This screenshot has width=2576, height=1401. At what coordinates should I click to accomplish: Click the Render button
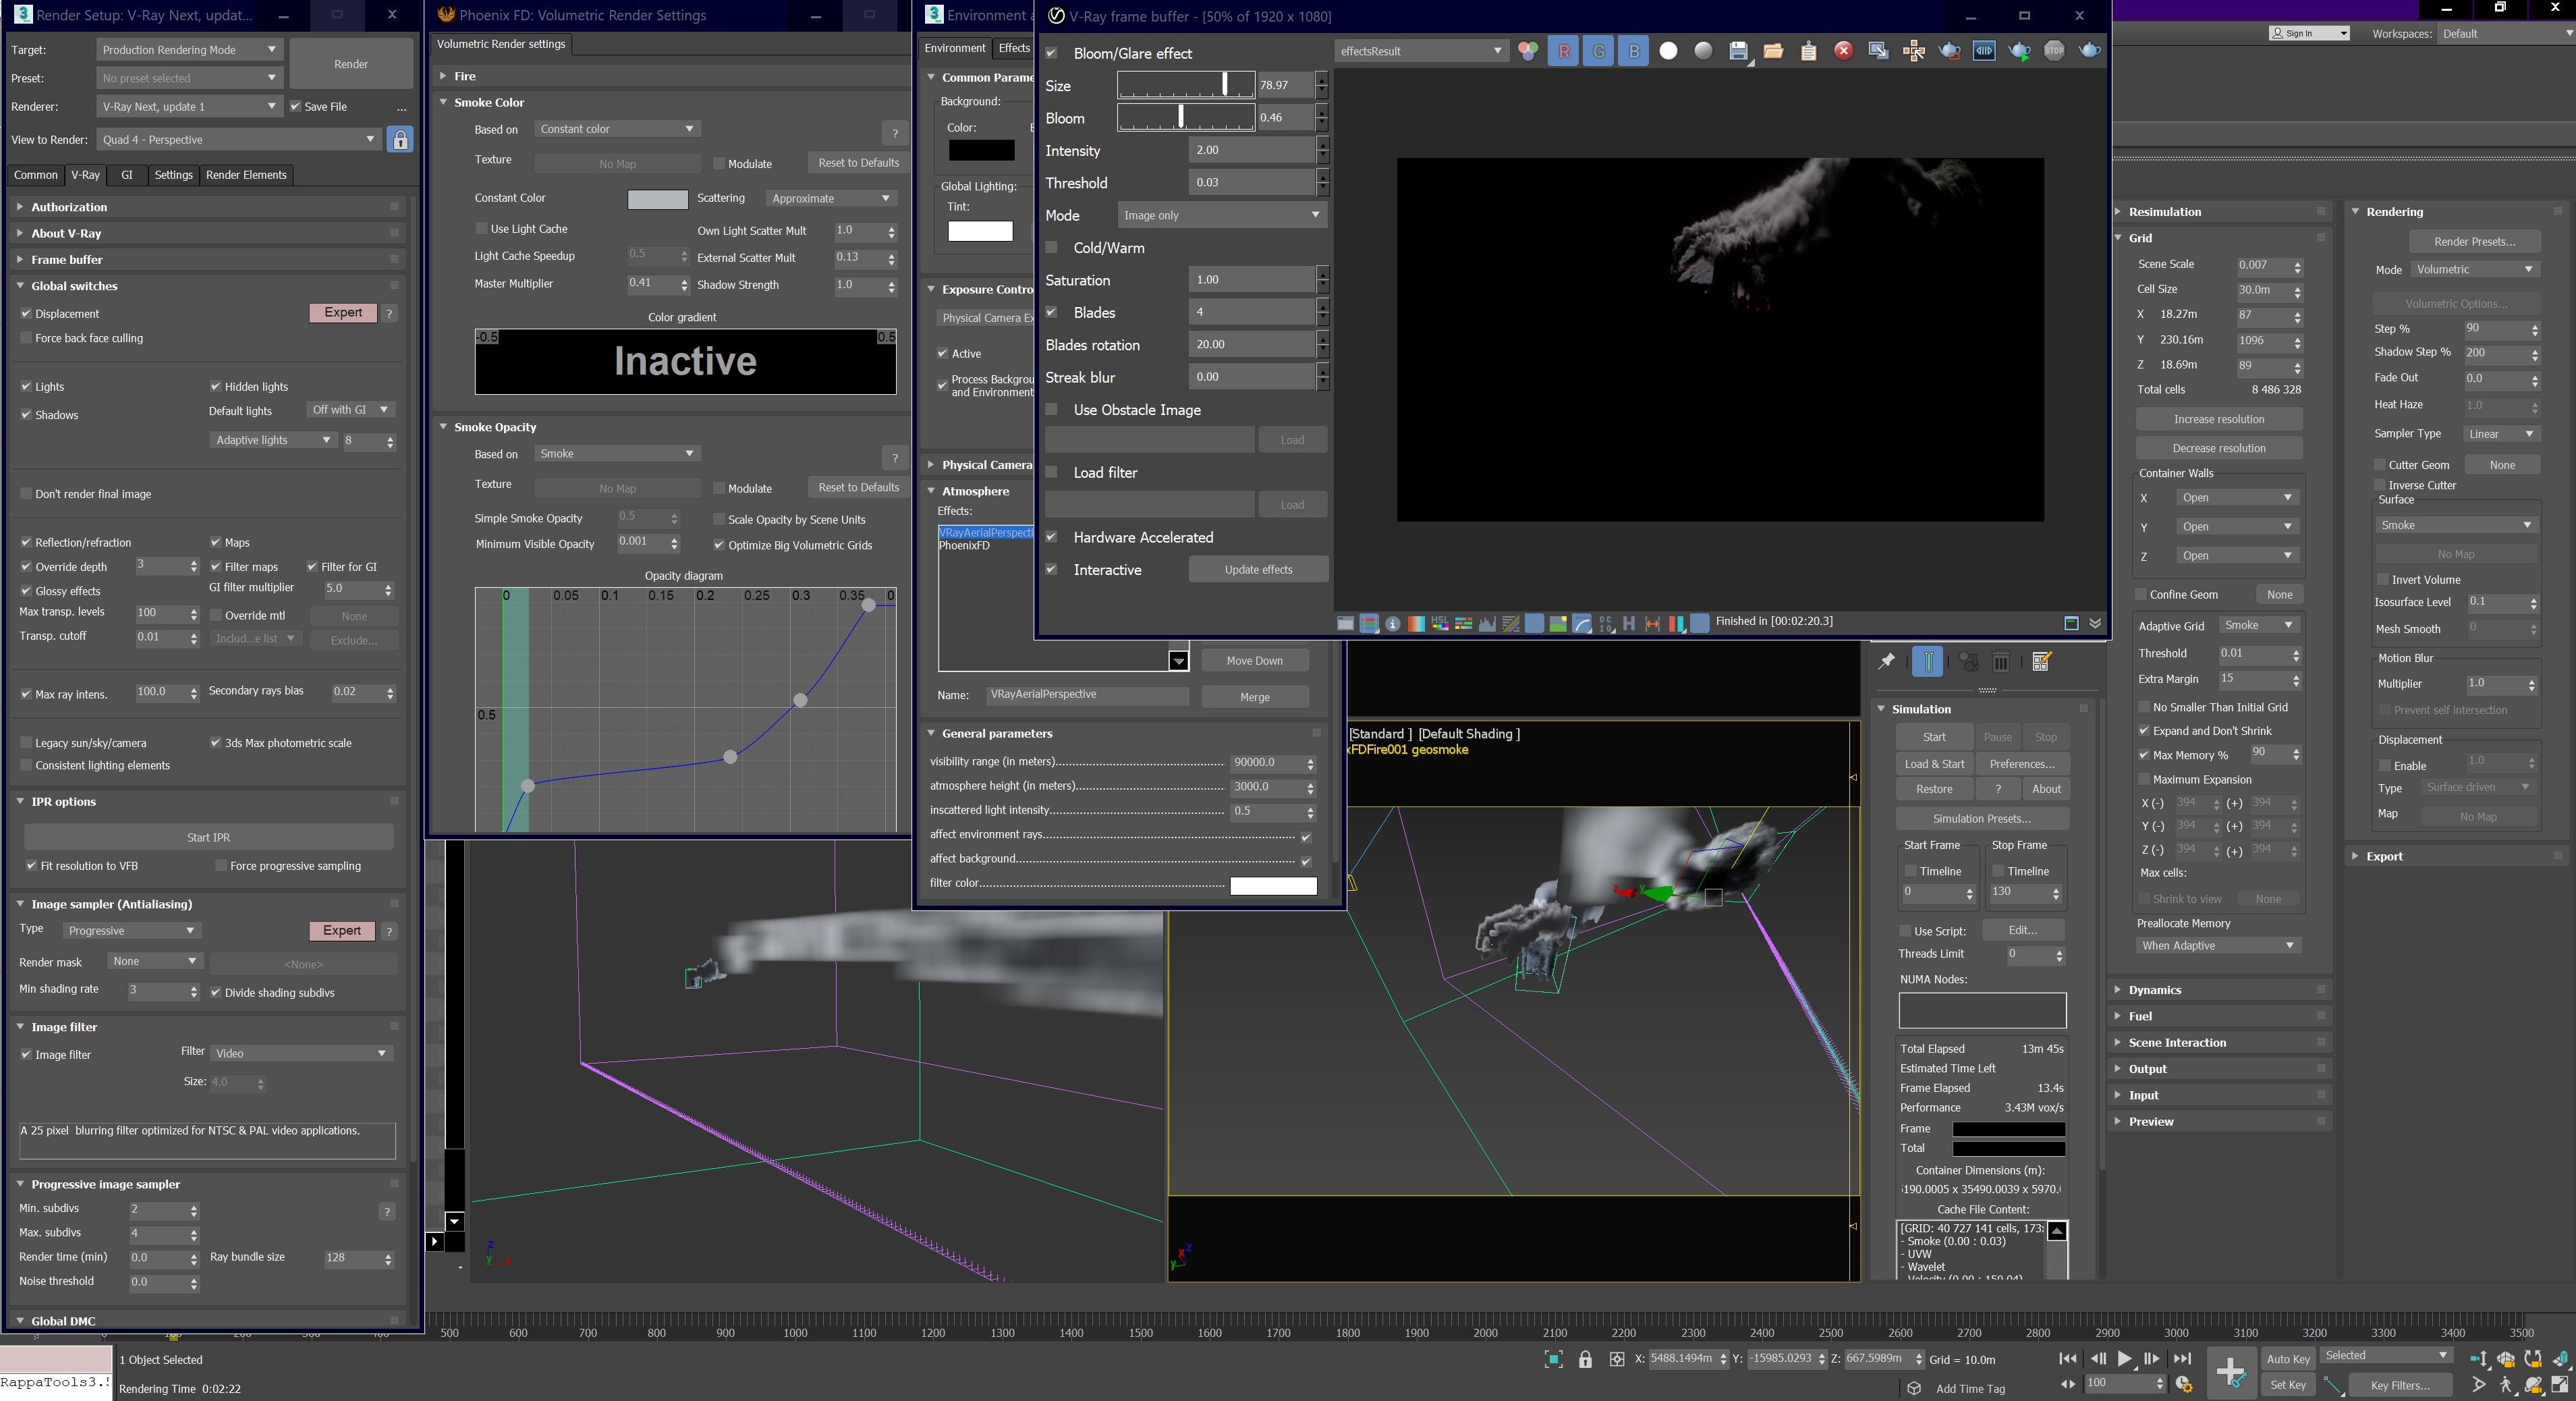point(351,64)
